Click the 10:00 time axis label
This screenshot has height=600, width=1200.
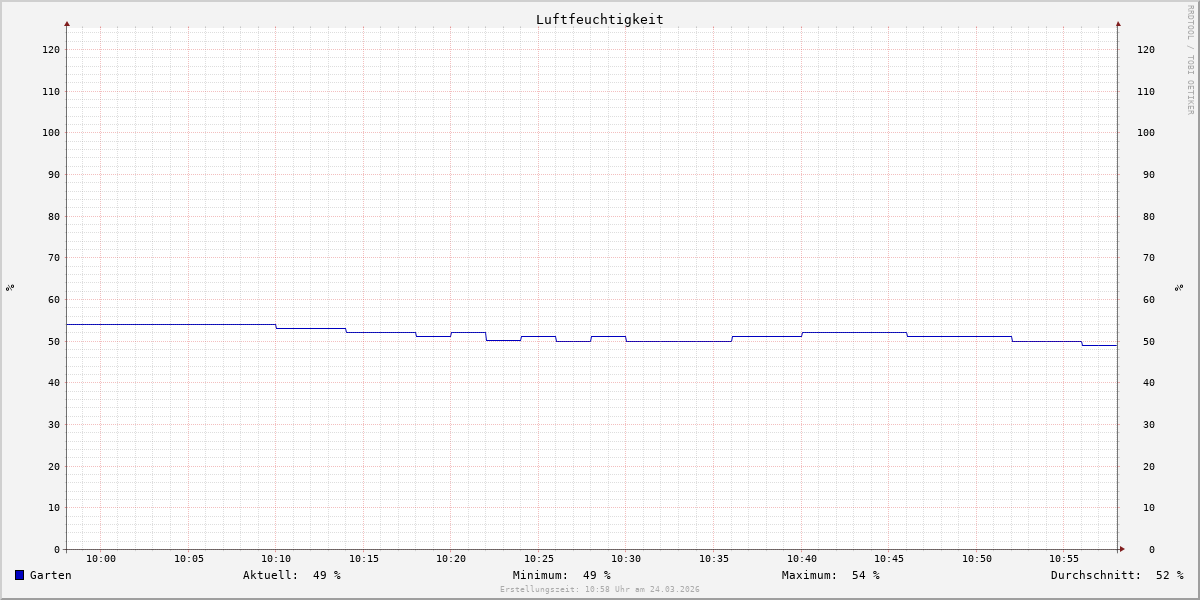point(101,559)
